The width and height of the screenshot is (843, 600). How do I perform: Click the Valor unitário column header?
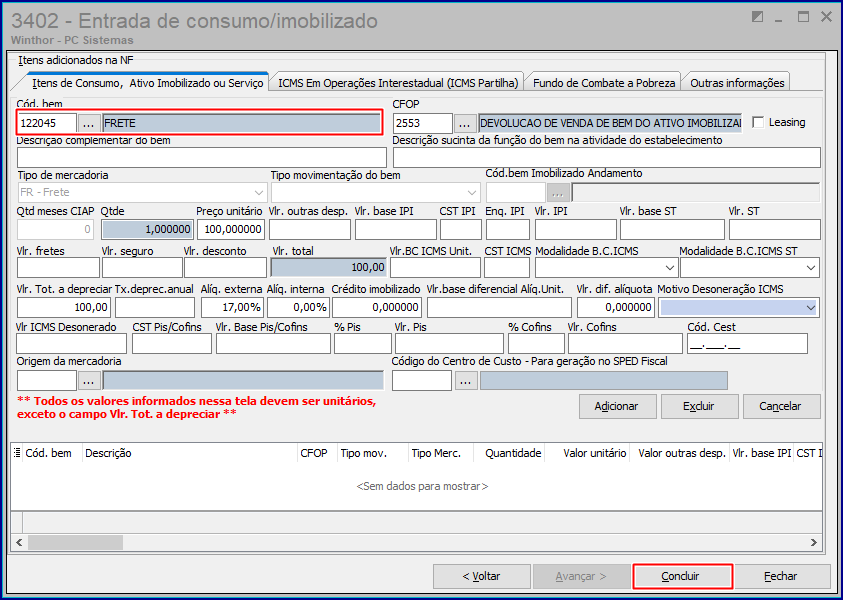tap(587, 453)
